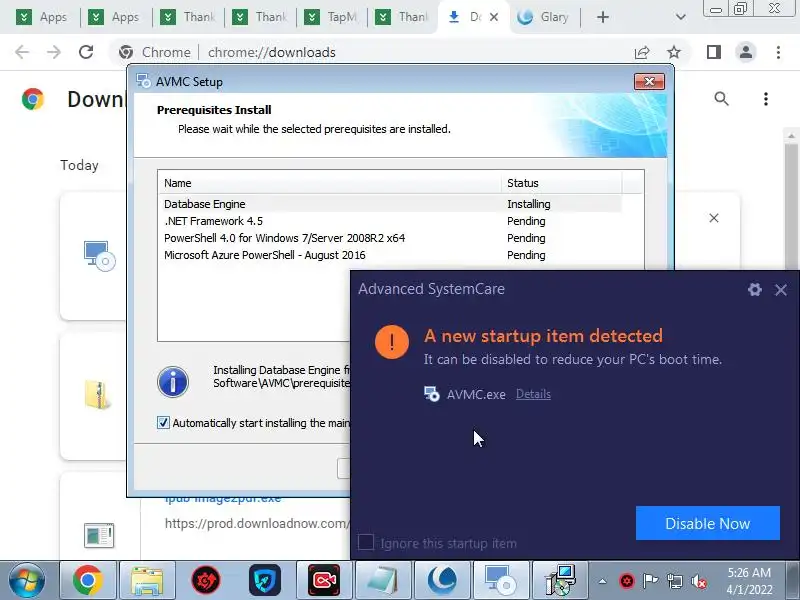Select .NET Framework 4.5 row
The image size is (800, 600).
390,221
